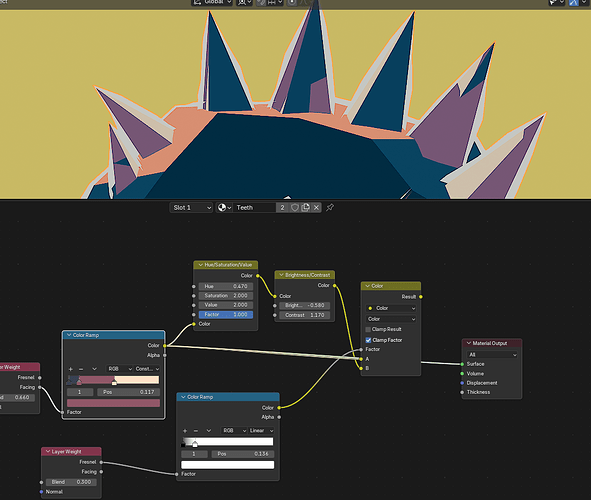Click the Surface input socket on Material Output
The width and height of the screenshot is (591, 500).
click(462, 364)
